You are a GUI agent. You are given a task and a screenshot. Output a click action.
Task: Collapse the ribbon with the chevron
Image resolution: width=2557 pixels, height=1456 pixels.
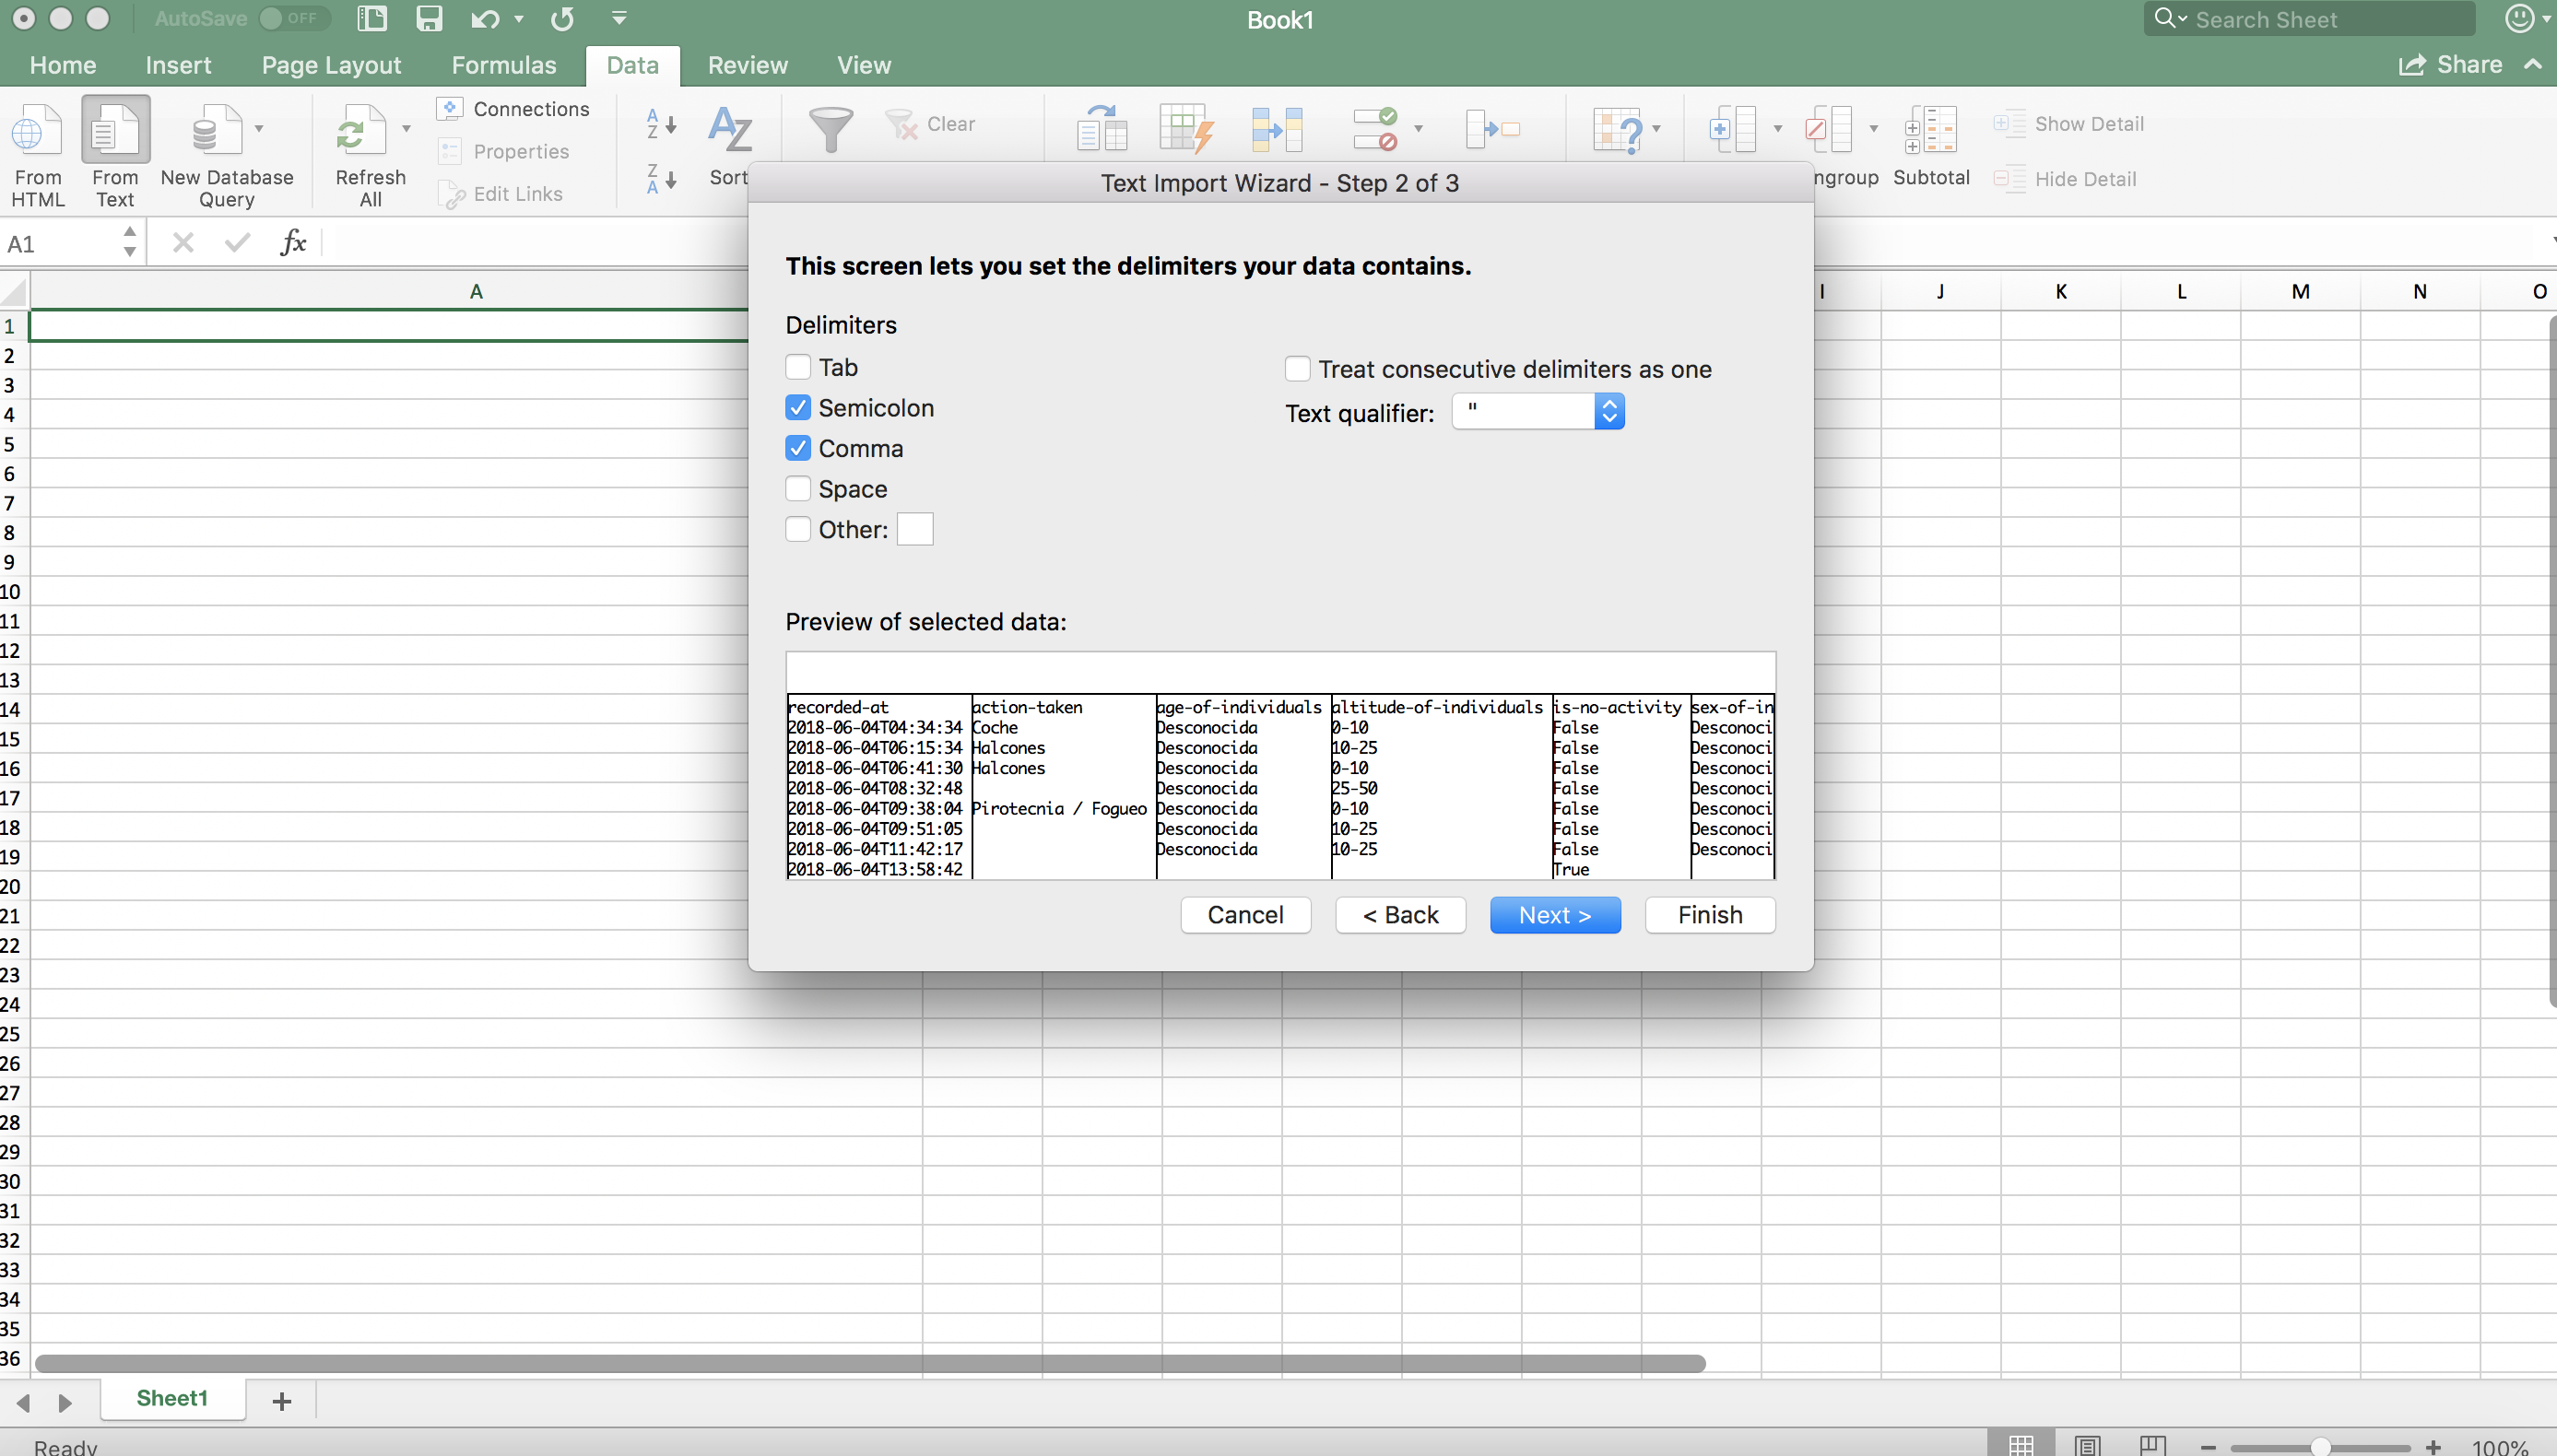pyautogui.click(x=2532, y=65)
